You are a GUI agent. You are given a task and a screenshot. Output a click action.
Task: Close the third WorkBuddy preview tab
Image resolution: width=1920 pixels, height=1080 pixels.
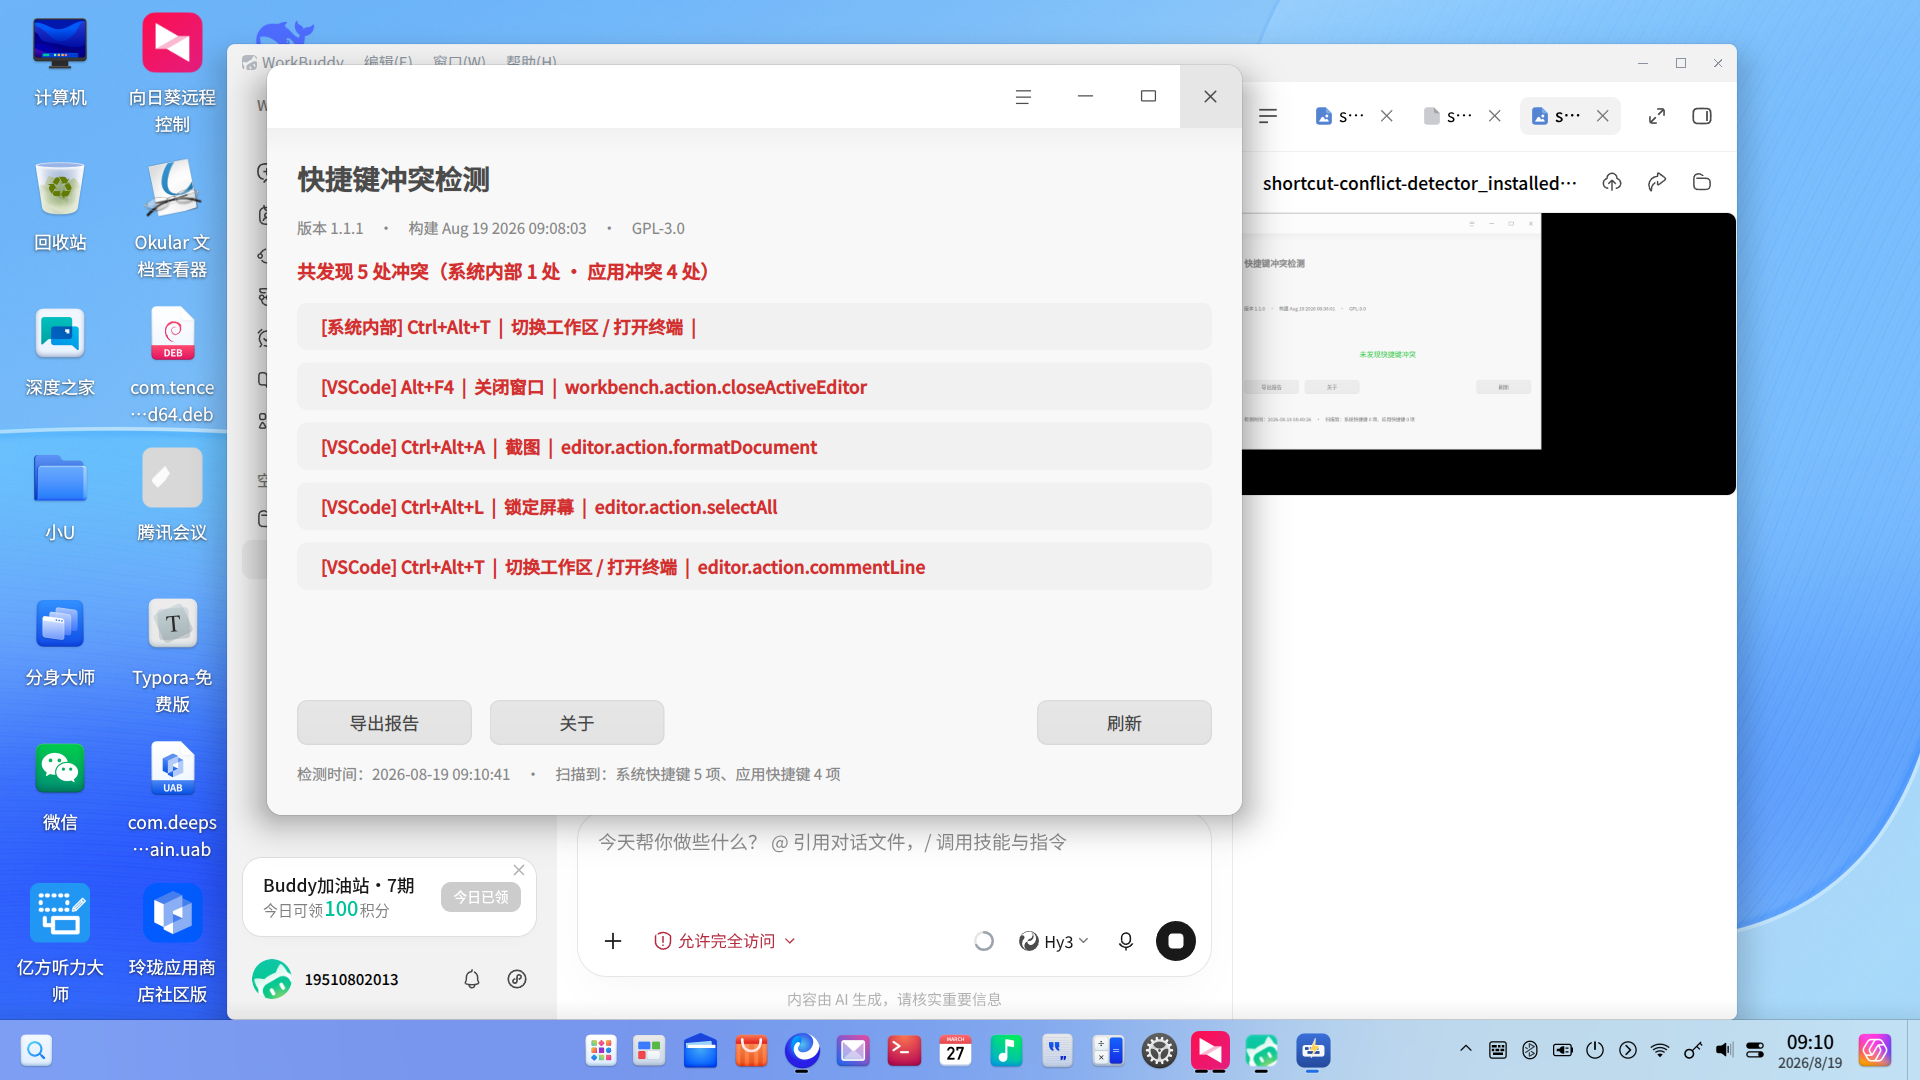coord(1603,116)
